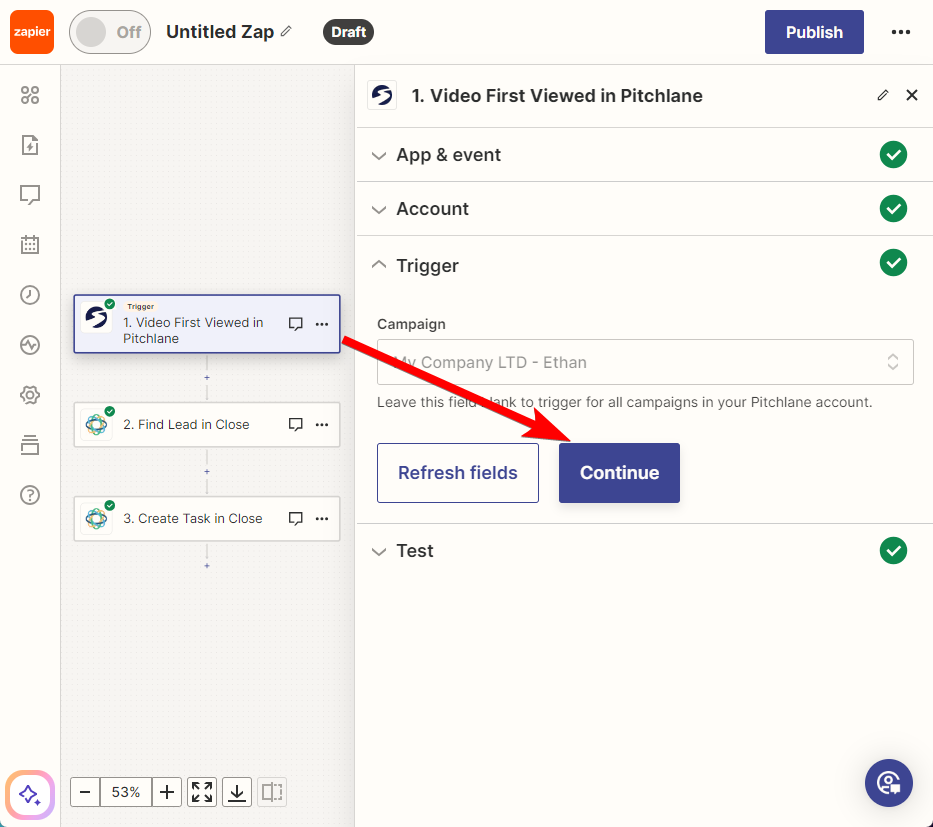Click the Draft status badge

(x=348, y=32)
